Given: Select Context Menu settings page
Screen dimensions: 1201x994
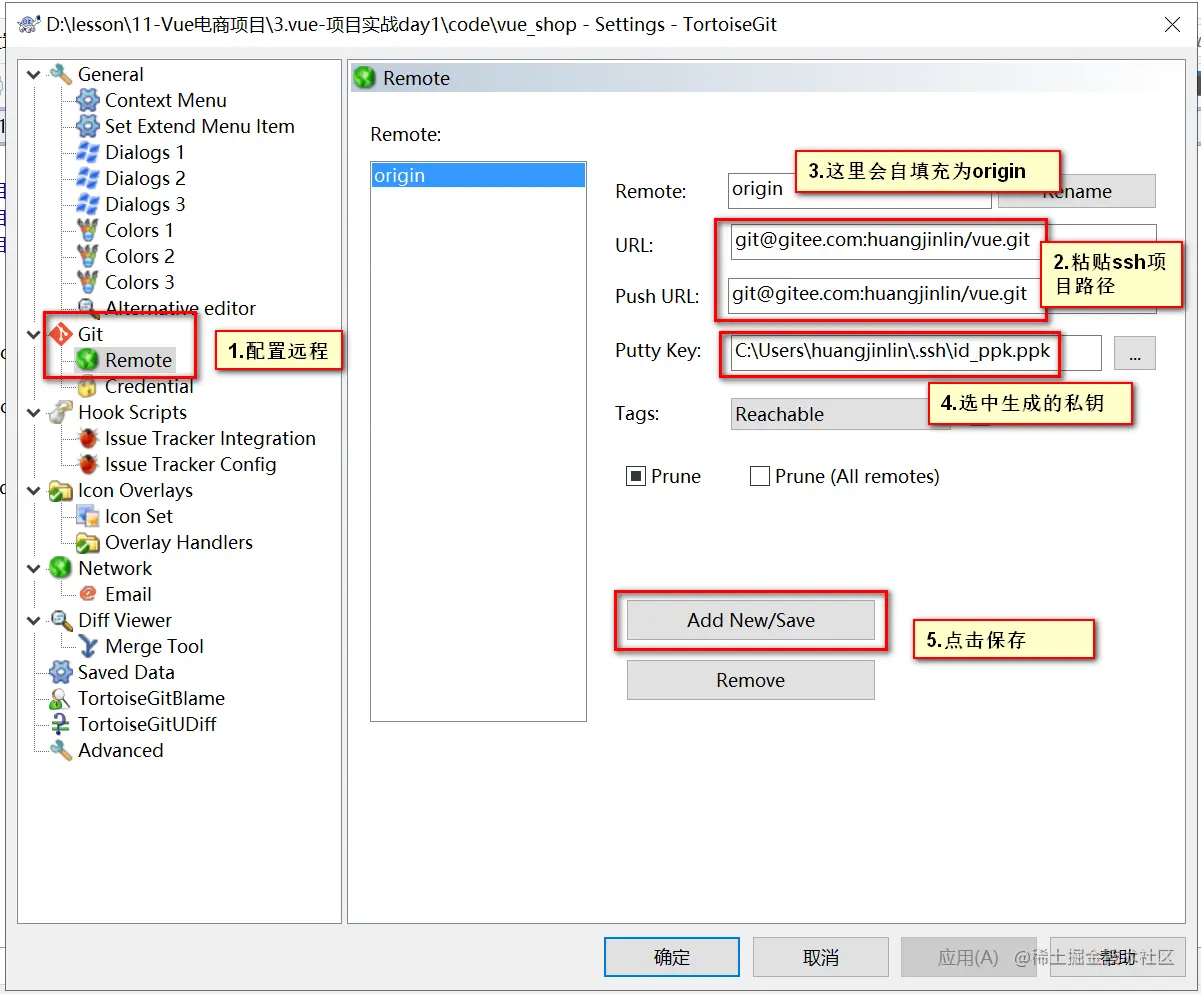Looking at the screenshot, I should tap(166, 100).
